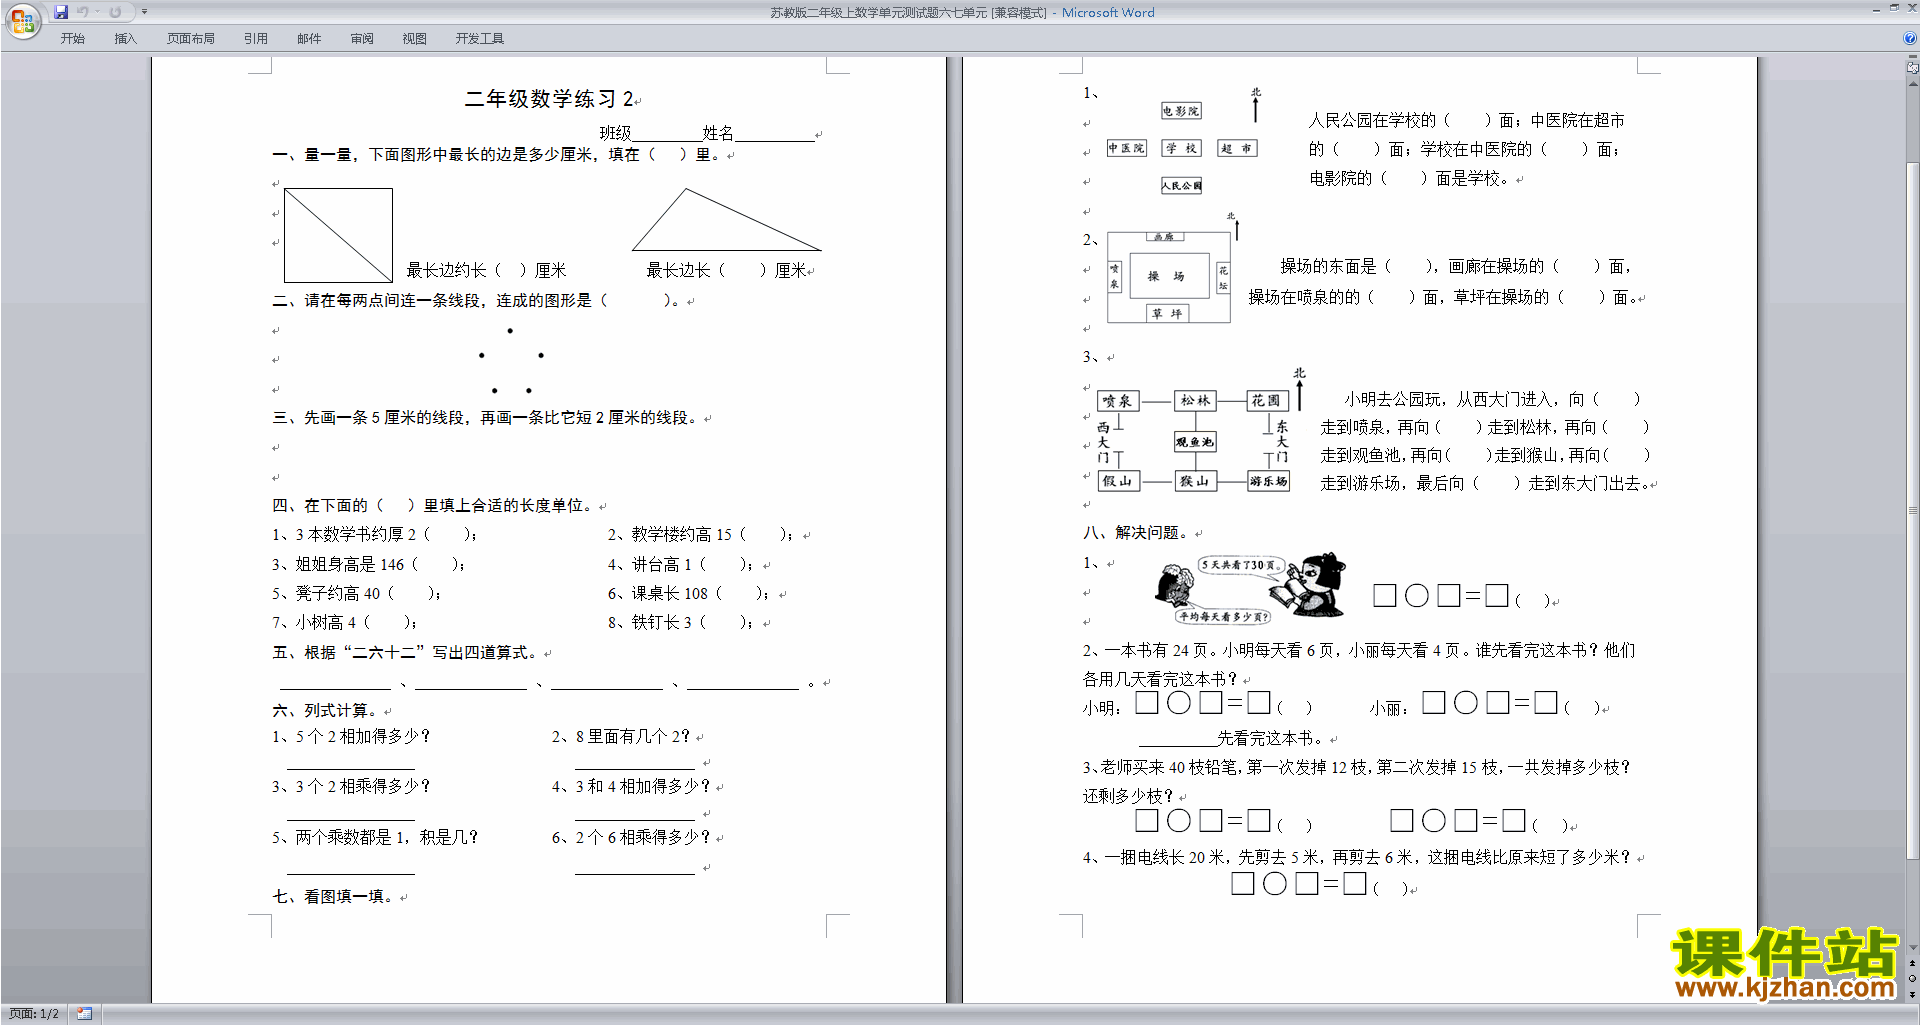Image resolution: width=1920 pixels, height=1025 pixels.
Task: Click the vertical scrollbar up arrow
Action: pyautogui.click(x=1913, y=84)
